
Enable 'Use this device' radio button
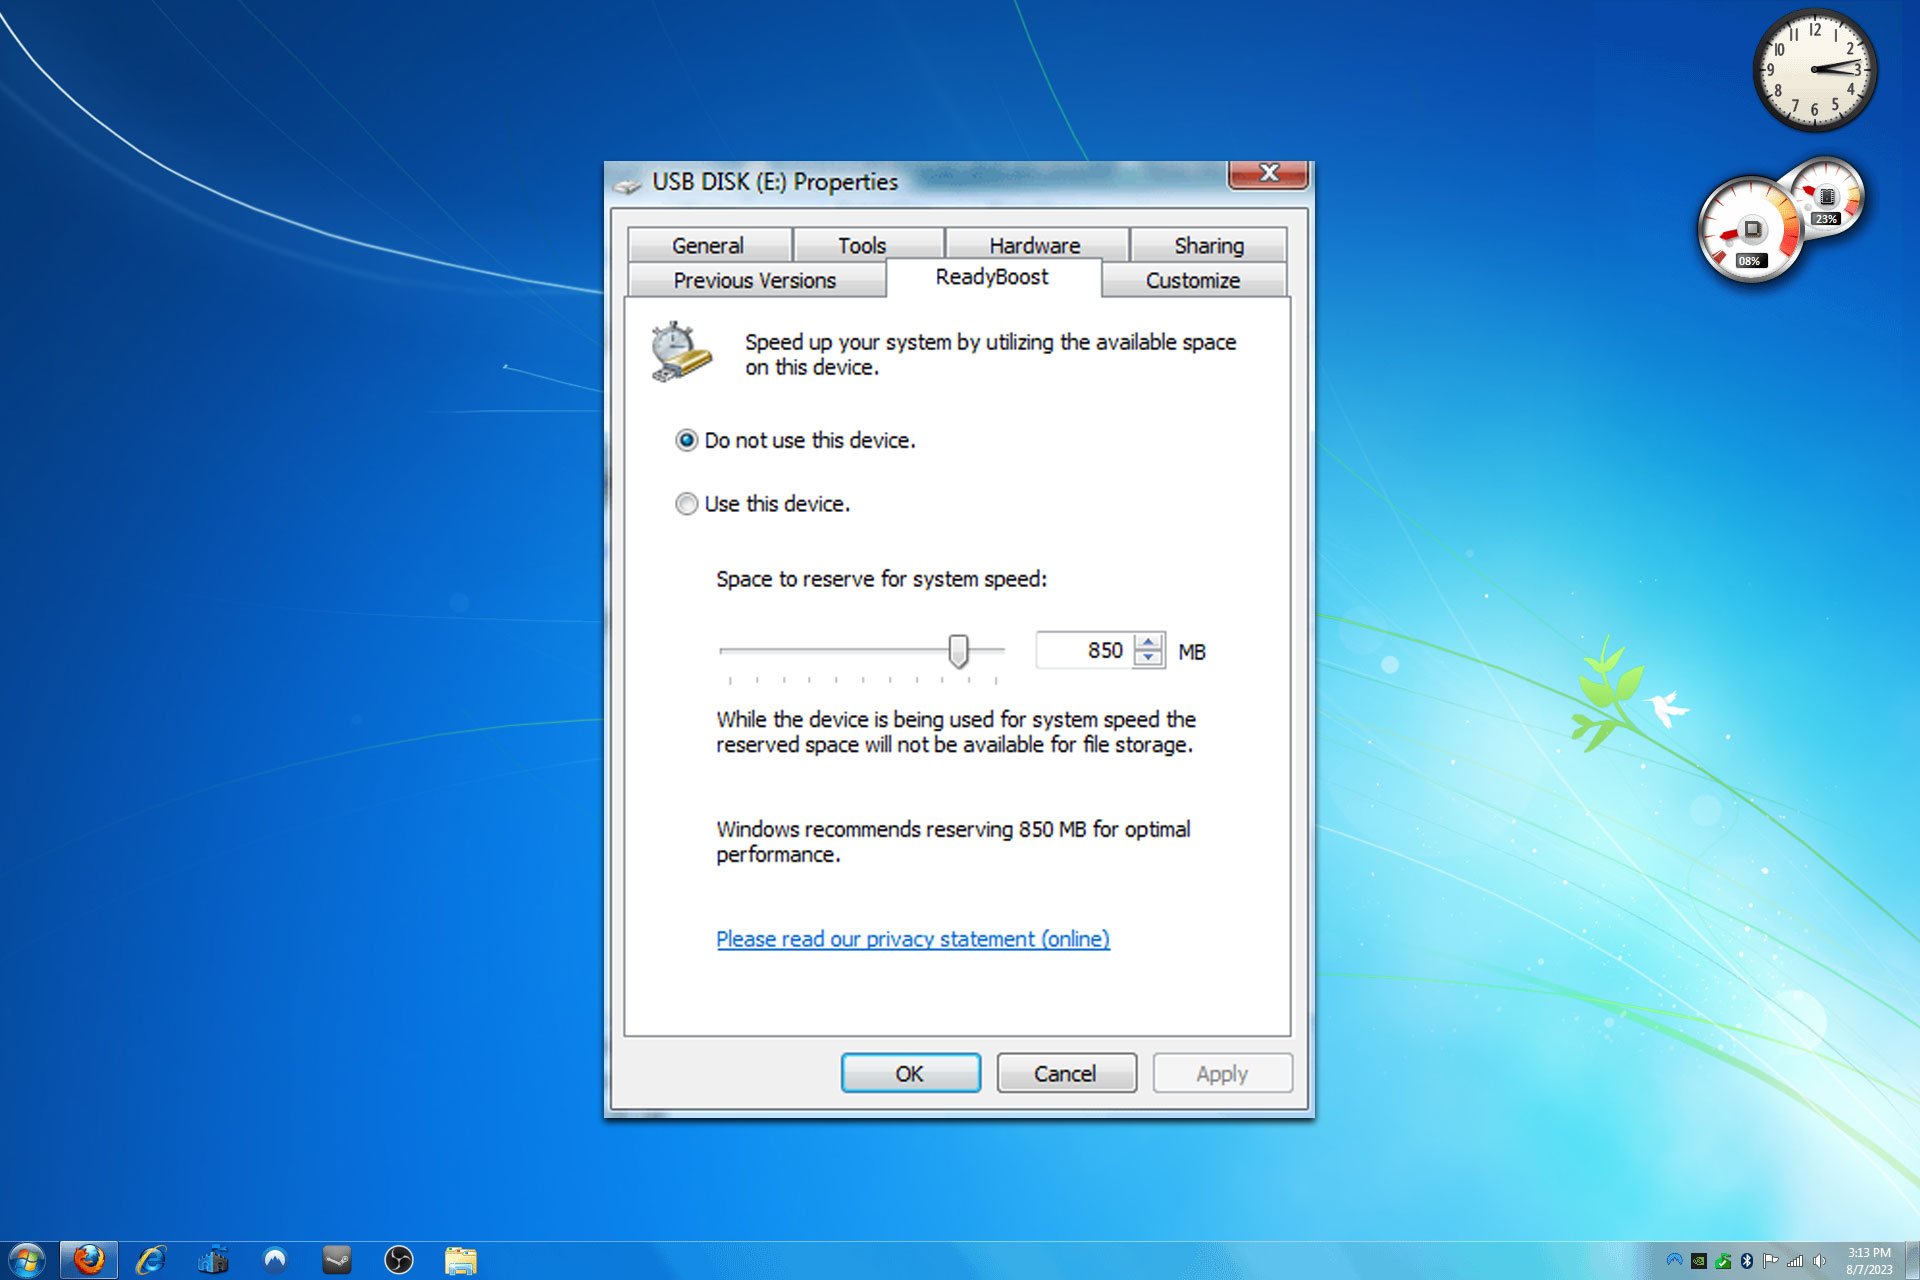[687, 503]
